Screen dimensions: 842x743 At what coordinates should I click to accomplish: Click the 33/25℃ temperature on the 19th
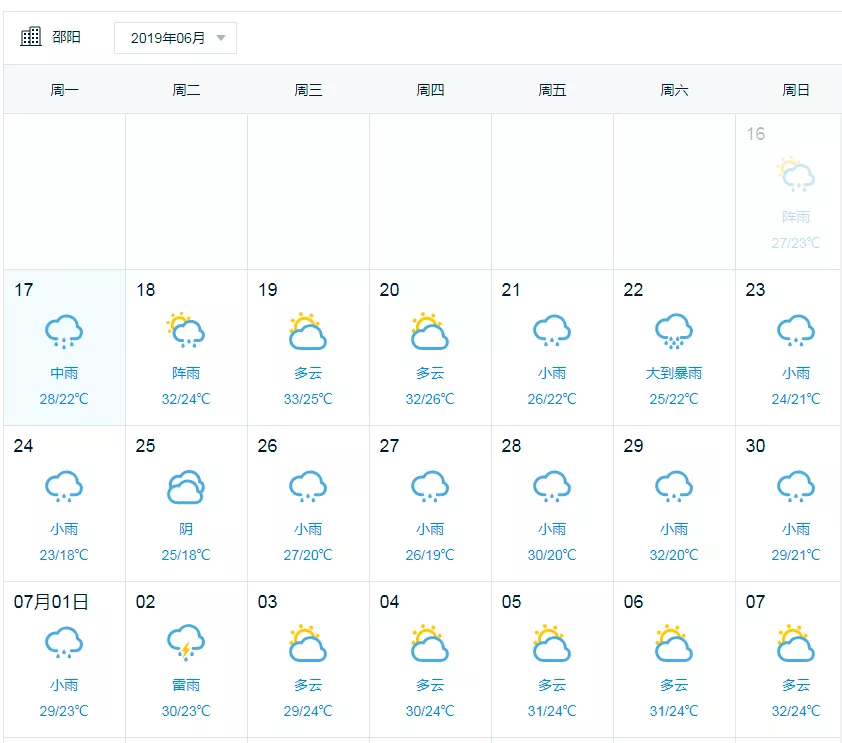pyautogui.click(x=308, y=399)
